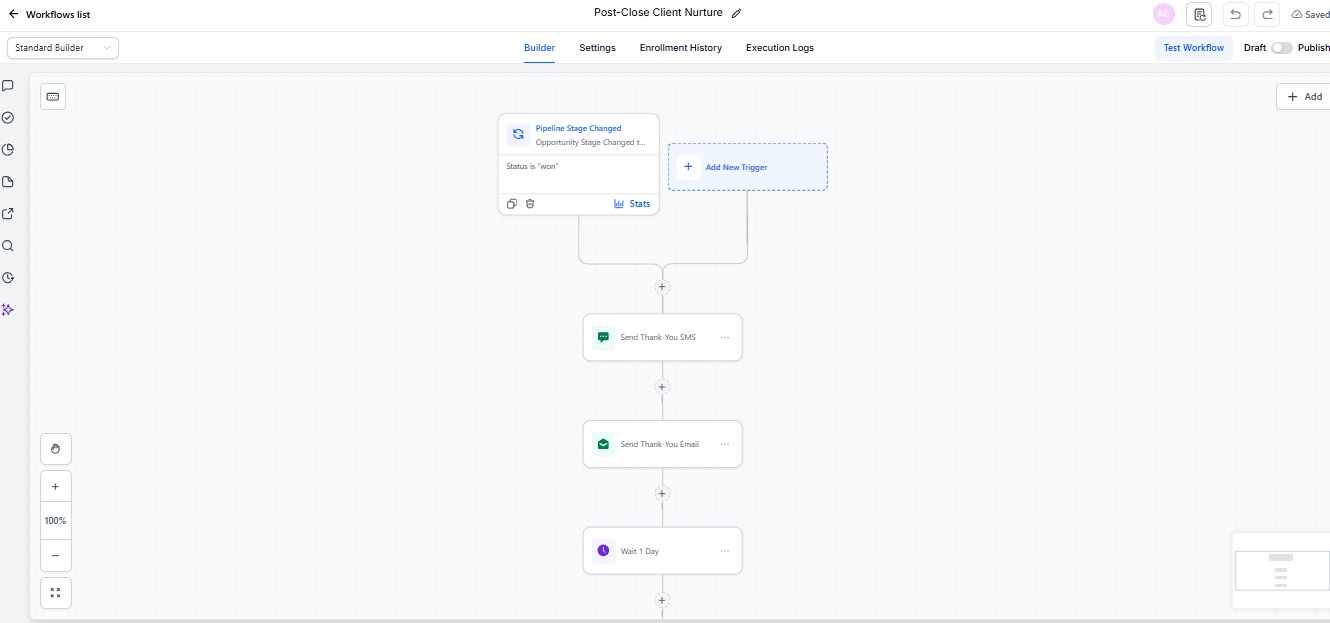
Task: Copy the Pipeline Stage Changed trigger
Action: point(511,204)
